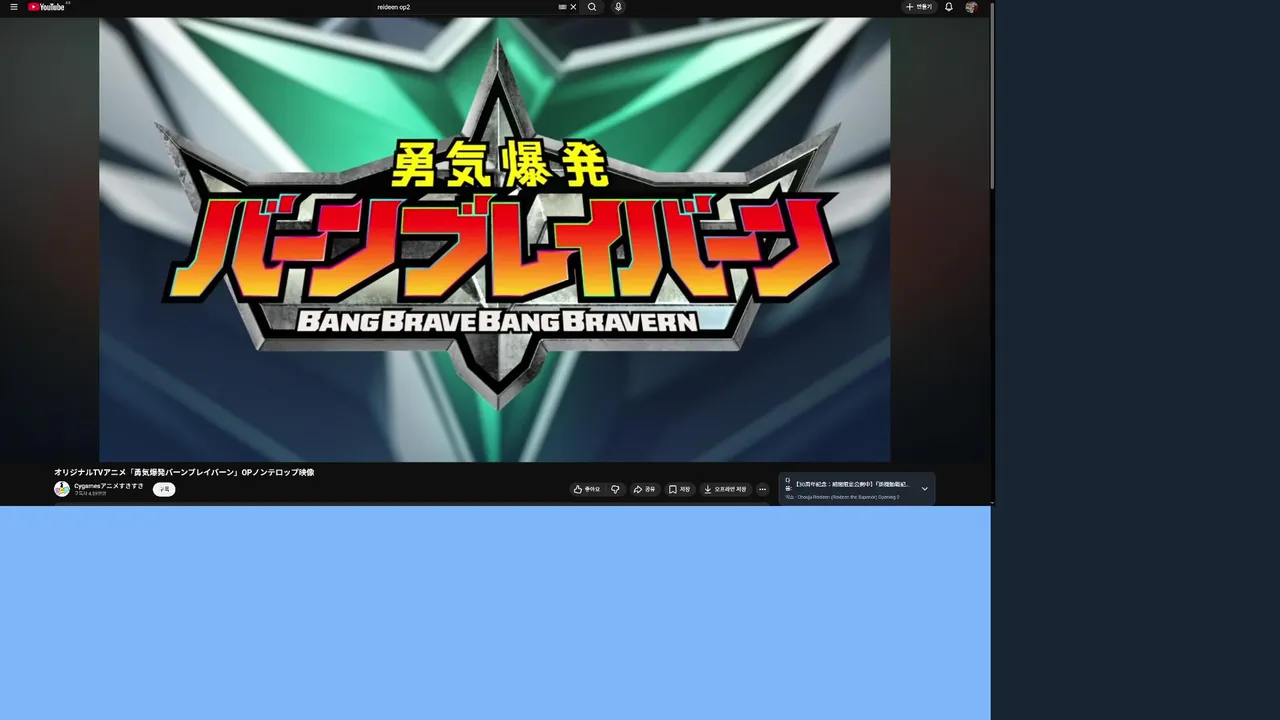Open the on-screen keyboard icon in search
This screenshot has width=1280, height=720.
click(562, 7)
